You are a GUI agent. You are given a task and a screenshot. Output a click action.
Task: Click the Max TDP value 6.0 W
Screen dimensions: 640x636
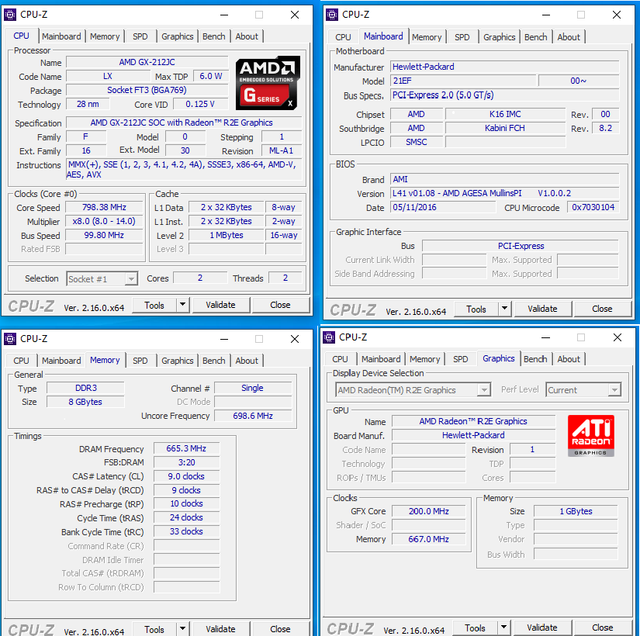tap(211, 76)
